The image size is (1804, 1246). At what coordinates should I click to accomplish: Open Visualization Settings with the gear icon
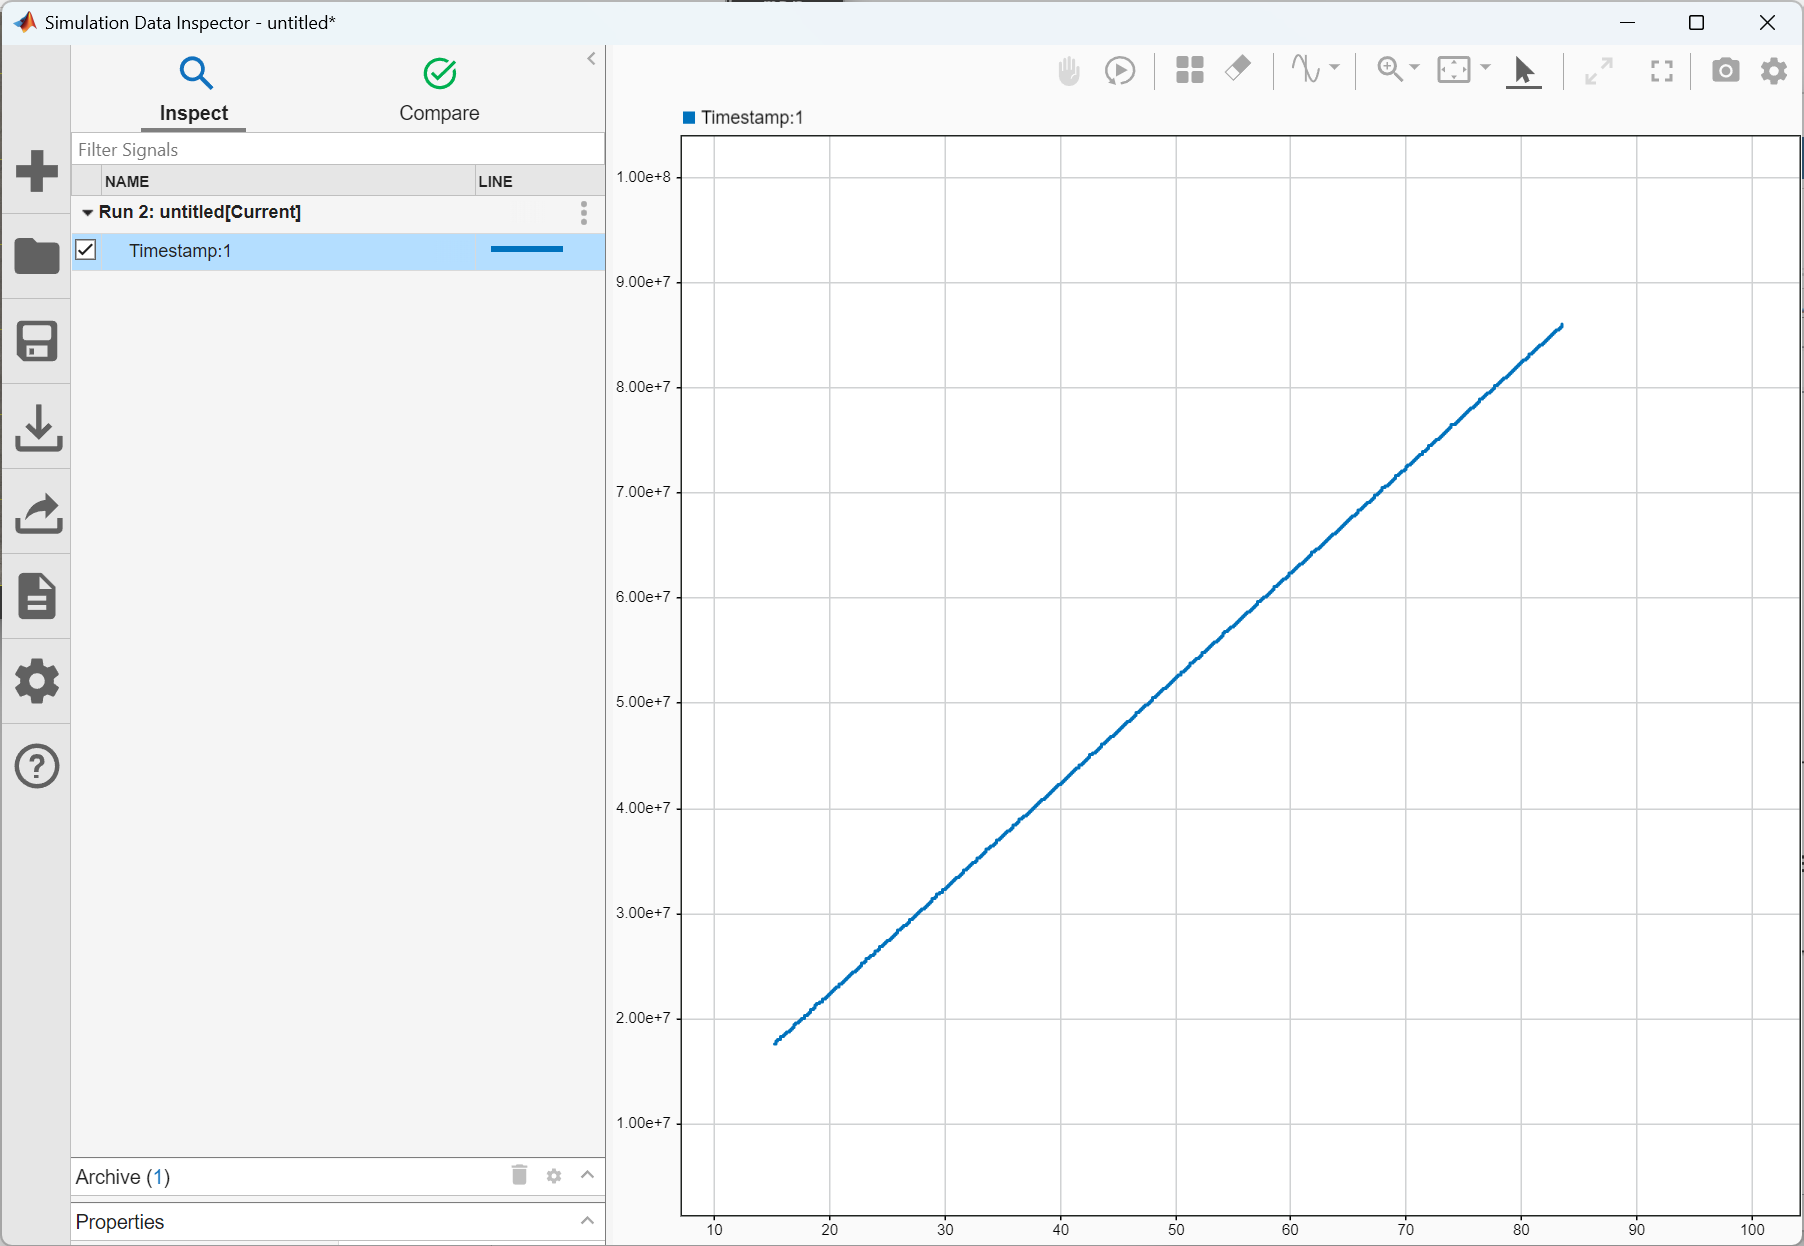1774,70
